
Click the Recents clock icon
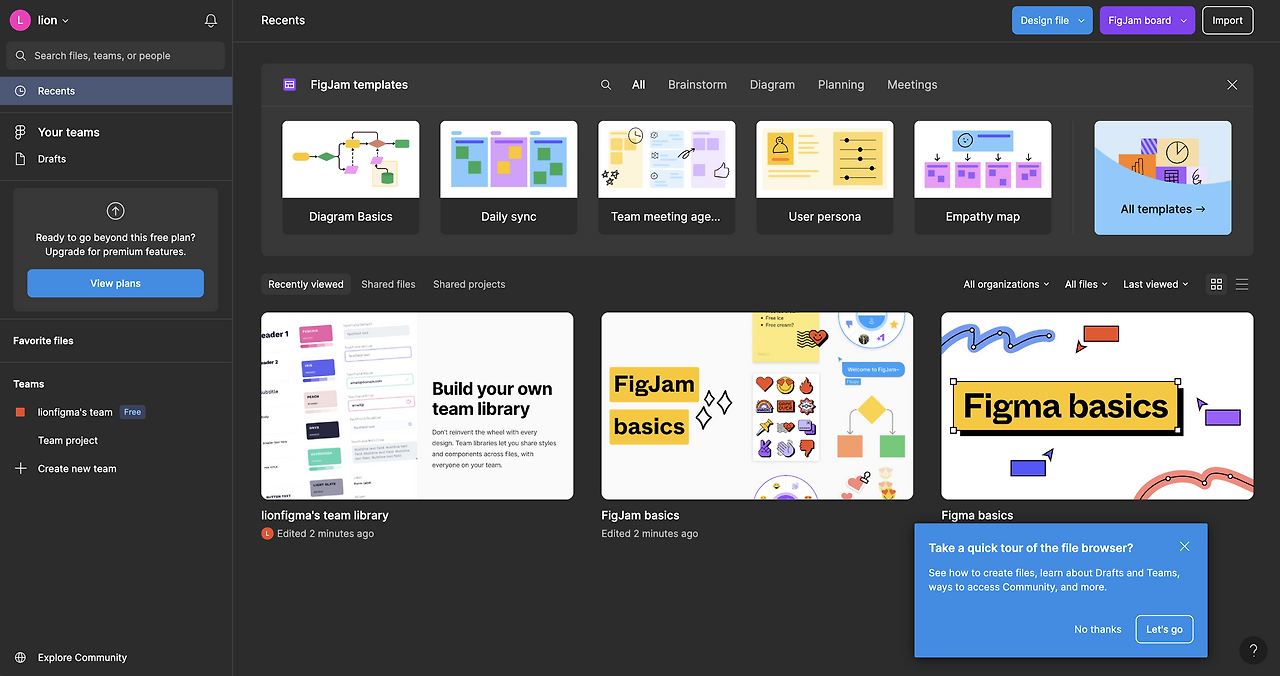[20, 91]
